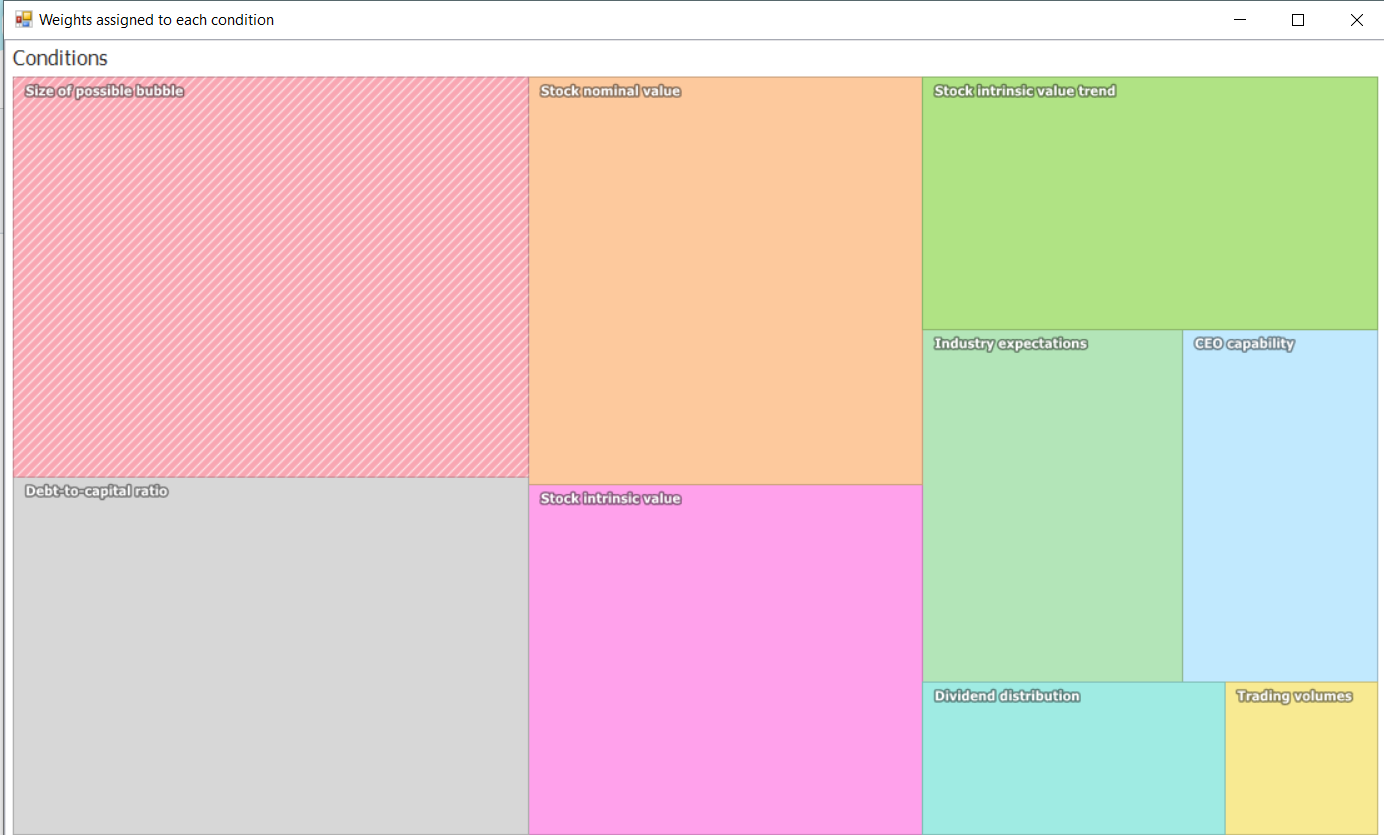Screen dimensions: 1384x835
Task: Select the Size of possible bubble tile
Action: (271, 277)
